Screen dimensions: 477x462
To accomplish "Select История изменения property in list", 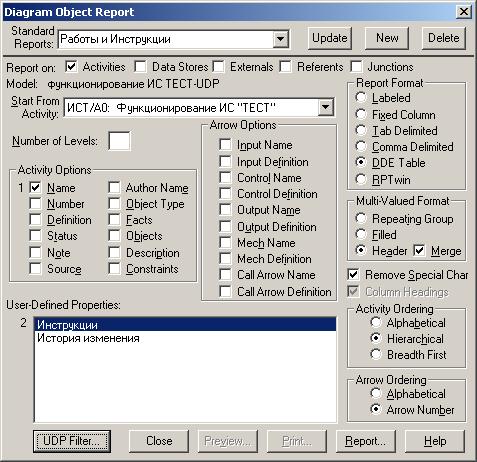I will 185,338.
